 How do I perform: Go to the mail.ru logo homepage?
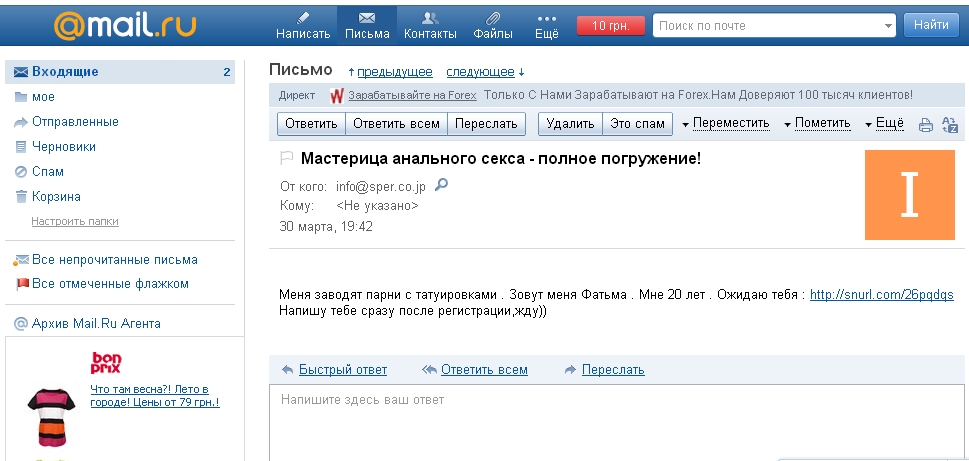pos(125,25)
